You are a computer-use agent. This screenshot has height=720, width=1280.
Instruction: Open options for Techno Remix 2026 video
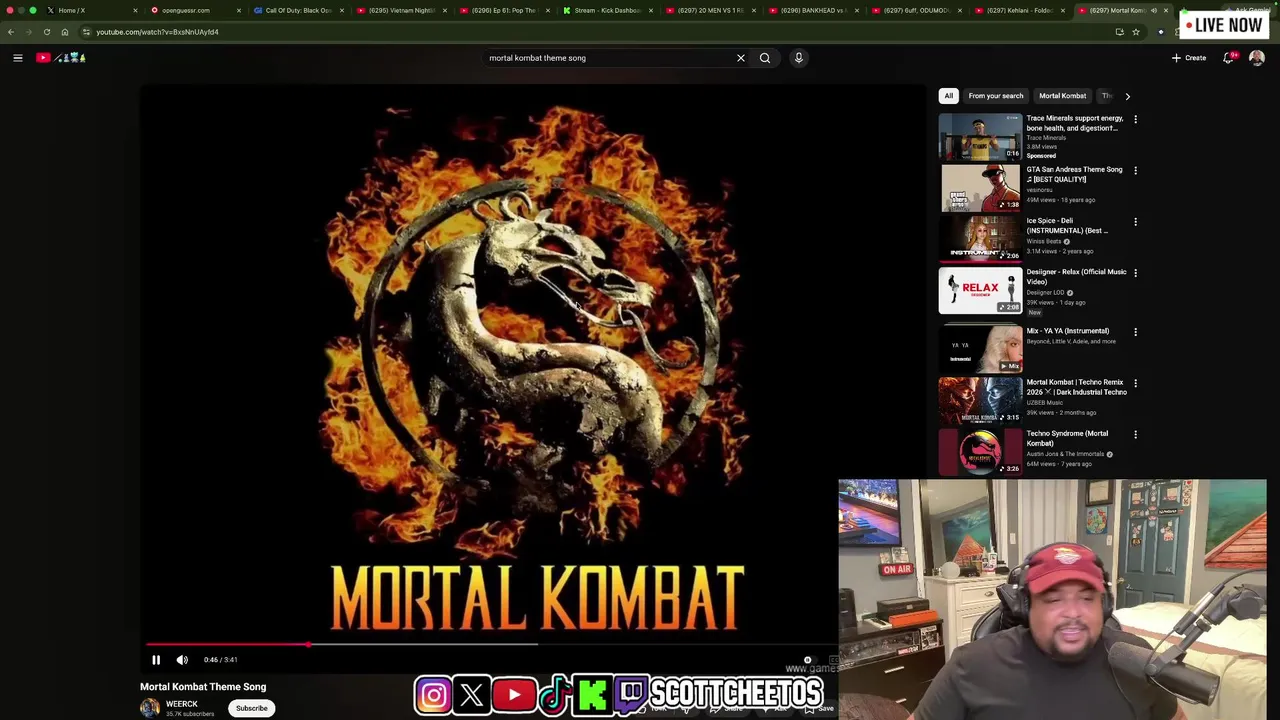point(1135,383)
